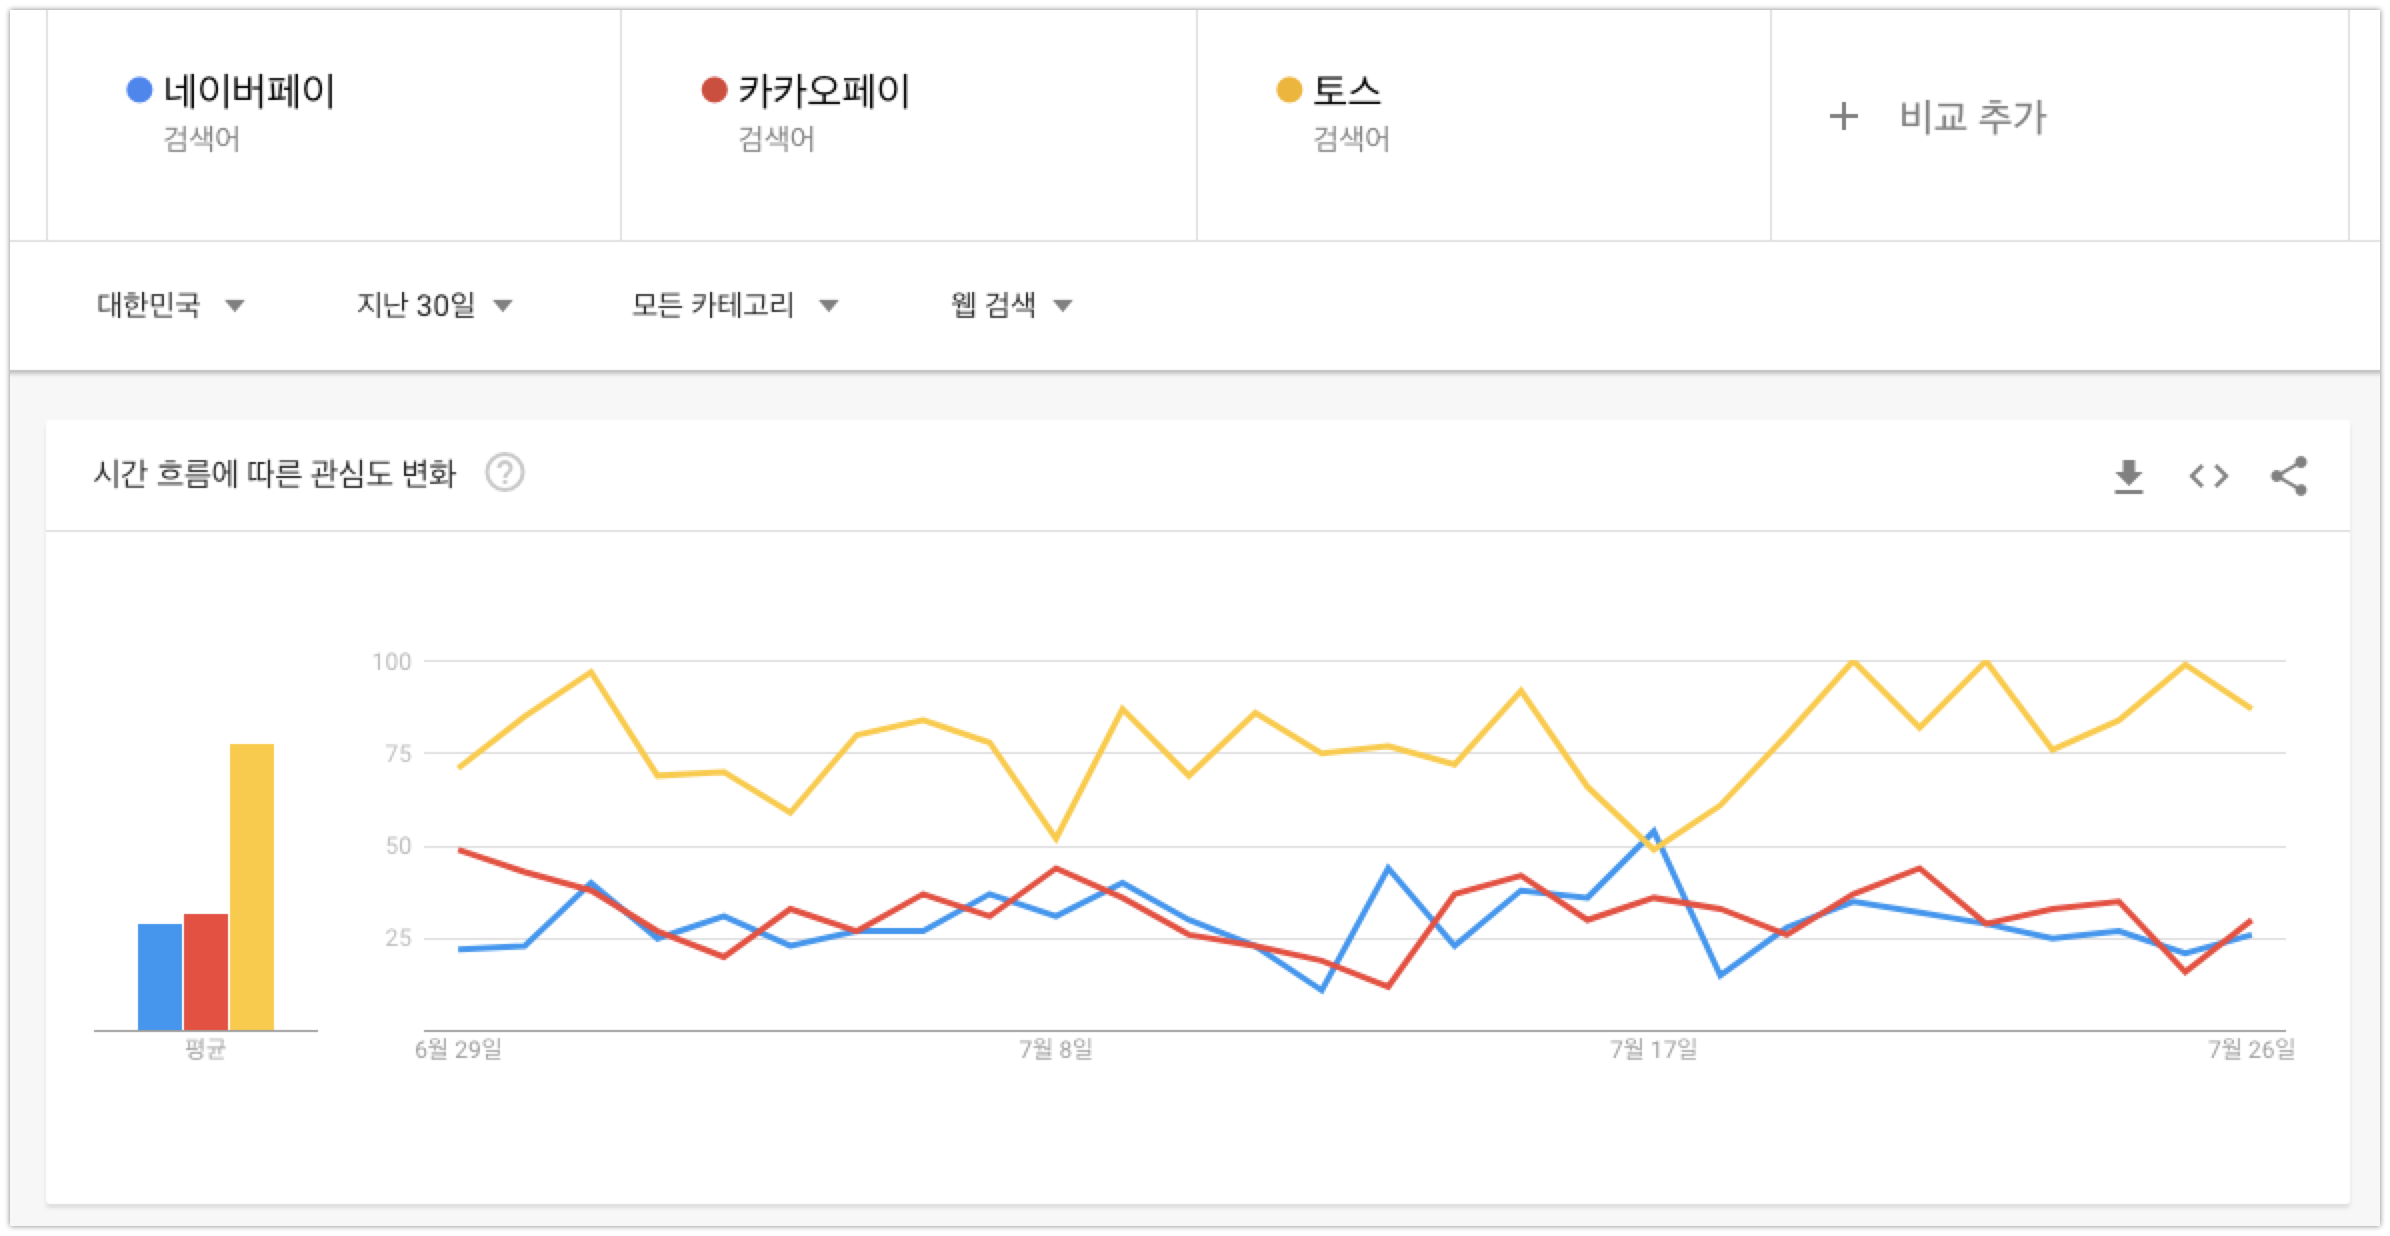Edit the 카카오페이 search term
Image resolution: width=2390 pixels, height=1236 pixels.
coord(824,91)
